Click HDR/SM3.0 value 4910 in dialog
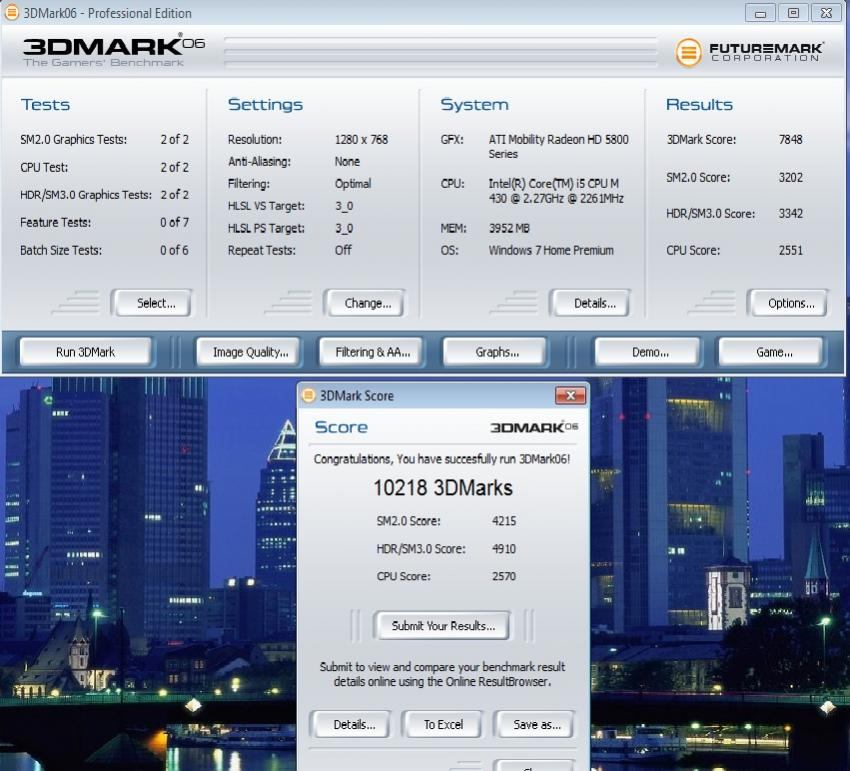The image size is (850, 771). coord(504,549)
